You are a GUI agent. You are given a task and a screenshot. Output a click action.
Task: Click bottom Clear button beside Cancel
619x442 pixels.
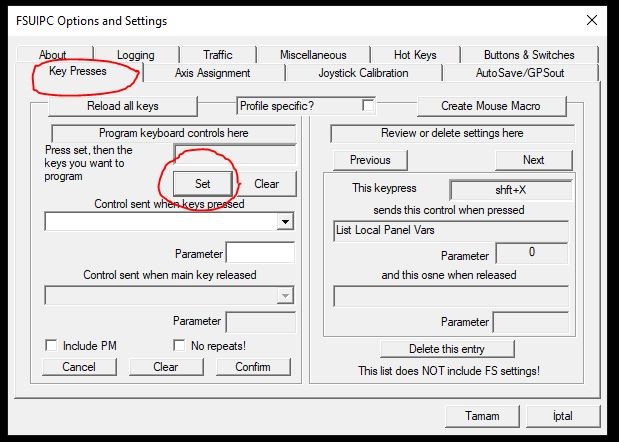point(166,367)
